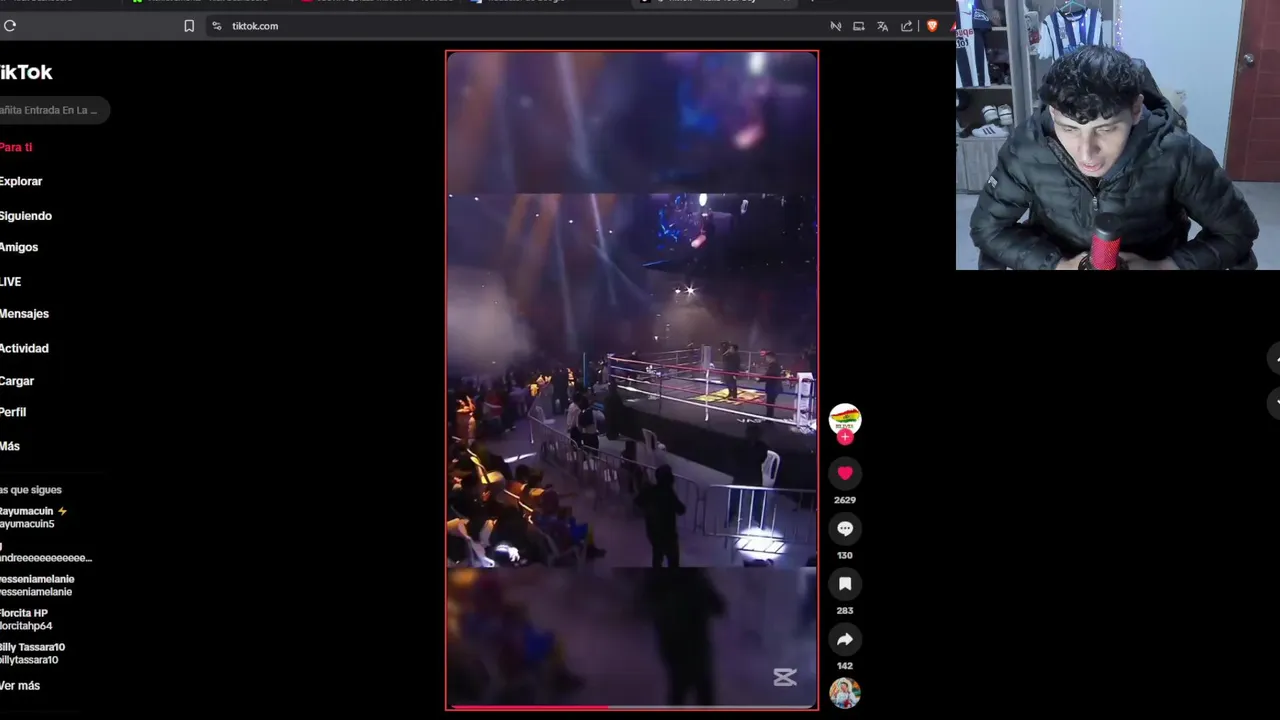Open the Para ti feed
The height and width of the screenshot is (720, 1280).
(16, 147)
